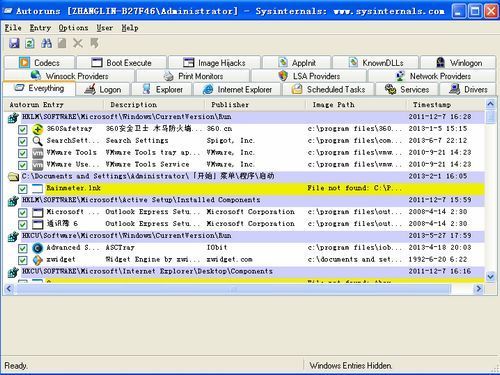Click the VMware Use... entry icon

37,165
